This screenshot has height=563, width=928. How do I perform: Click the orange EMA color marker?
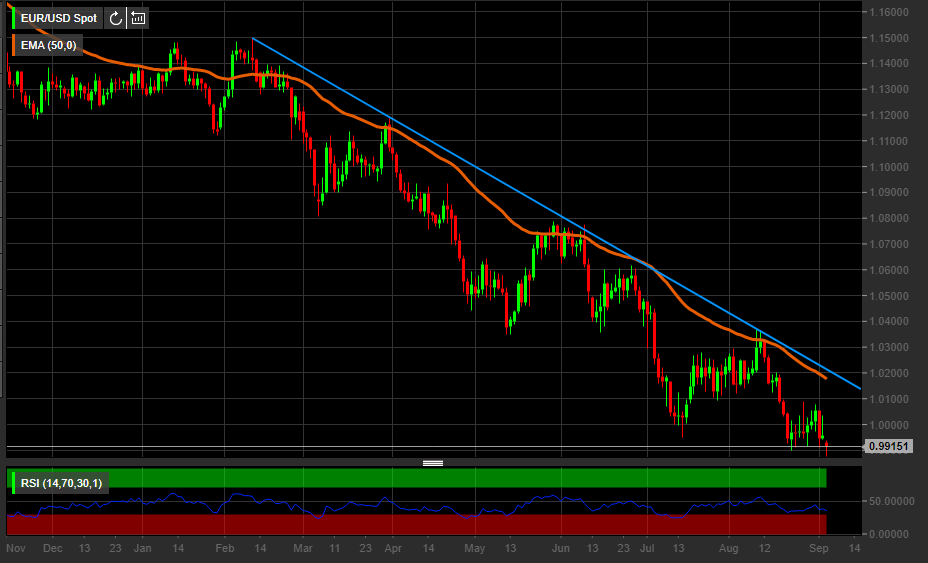click(14, 46)
